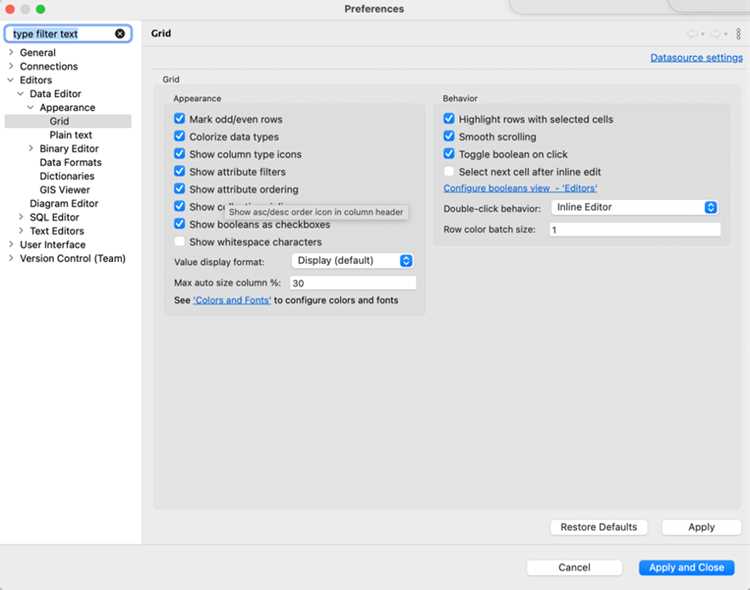The width and height of the screenshot is (750, 590).
Task: Expand the Text Editors node
Action: pos(21,231)
